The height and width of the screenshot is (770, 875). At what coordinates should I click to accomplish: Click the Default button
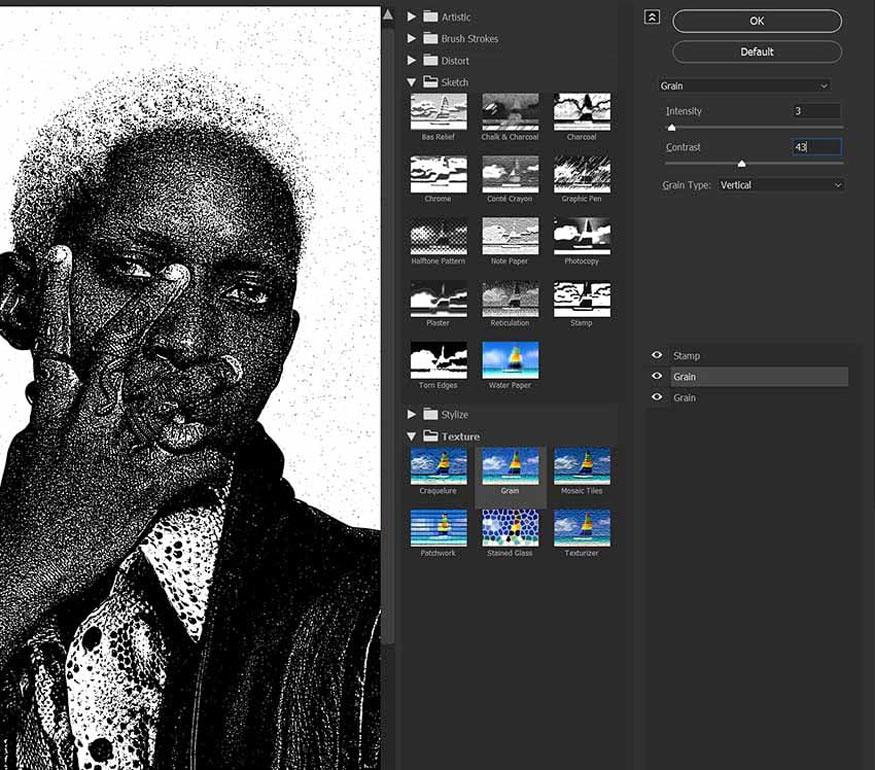tap(757, 52)
